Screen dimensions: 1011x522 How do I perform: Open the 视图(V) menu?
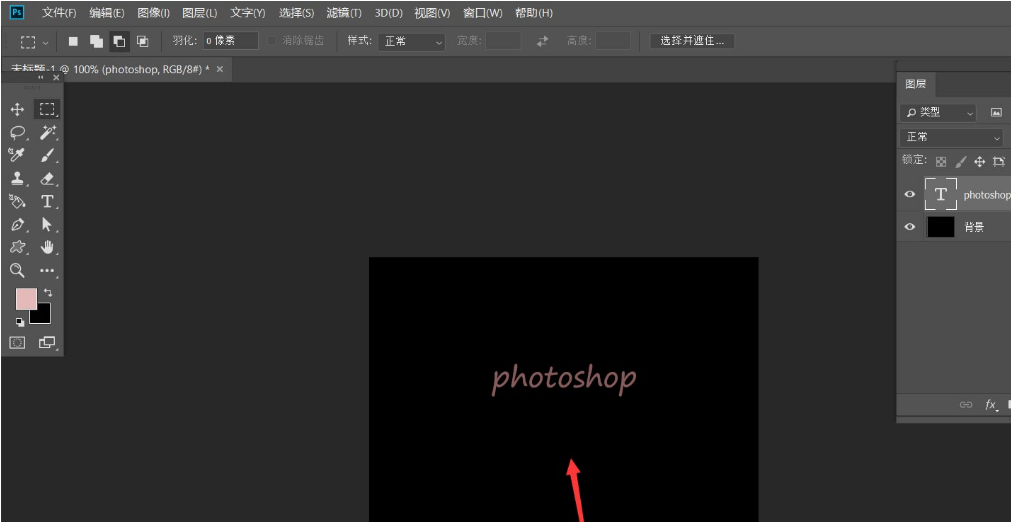[432, 13]
